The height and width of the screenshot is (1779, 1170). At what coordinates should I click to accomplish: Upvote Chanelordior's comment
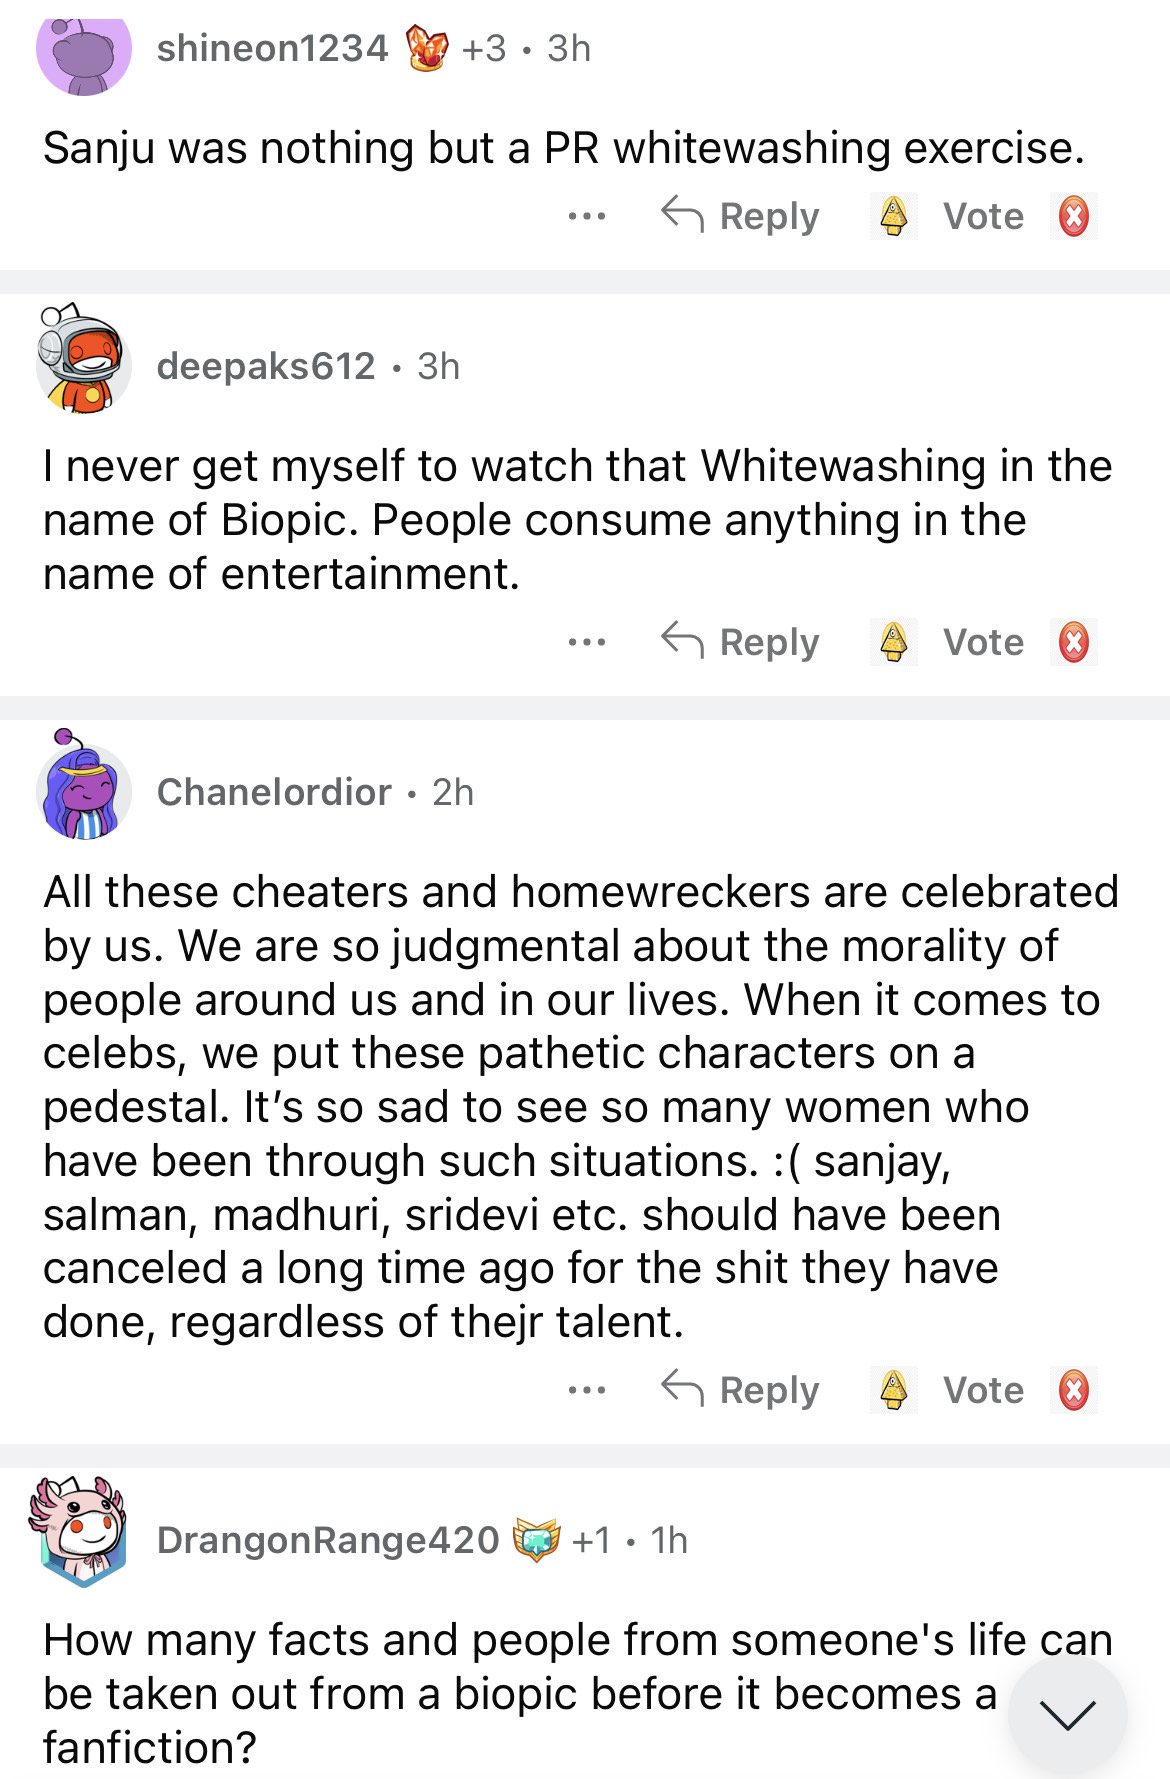click(x=894, y=1390)
